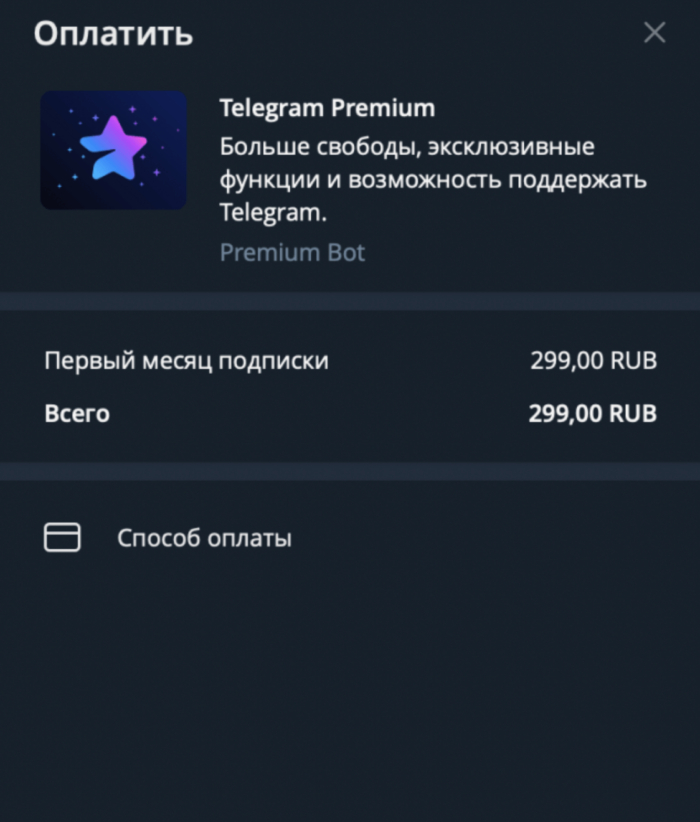Click the bold Всего total label
Image resolution: width=700 pixels, height=822 pixels.
click(77, 413)
